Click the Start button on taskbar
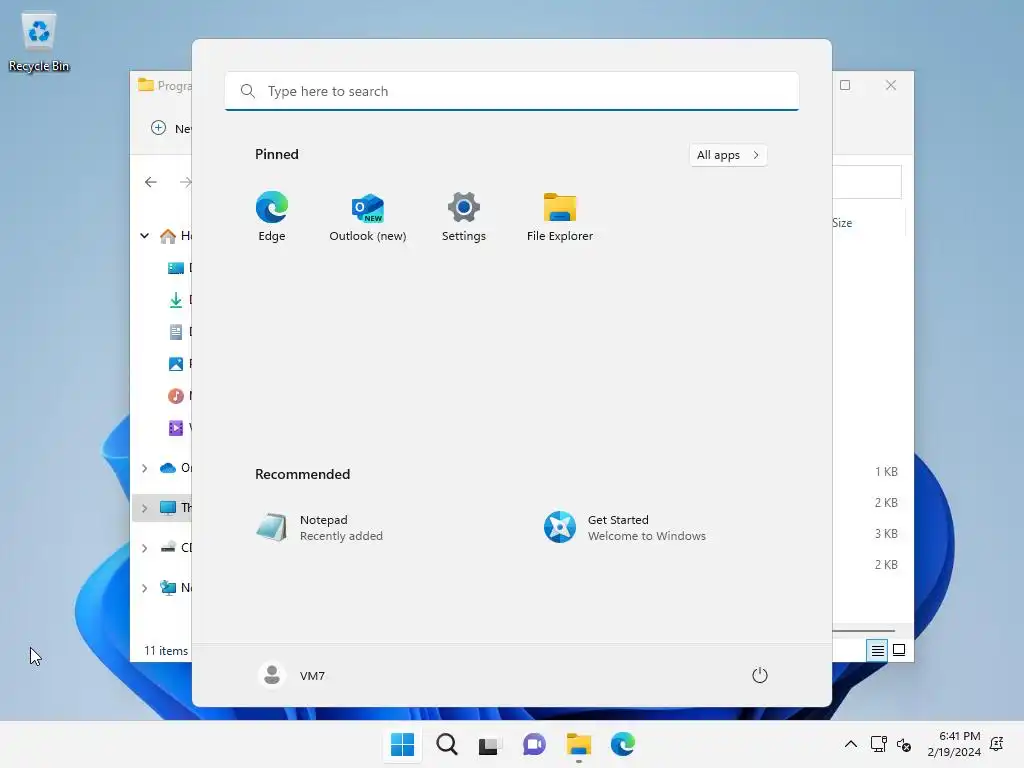The width and height of the screenshot is (1024, 768). tap(402, 744)
